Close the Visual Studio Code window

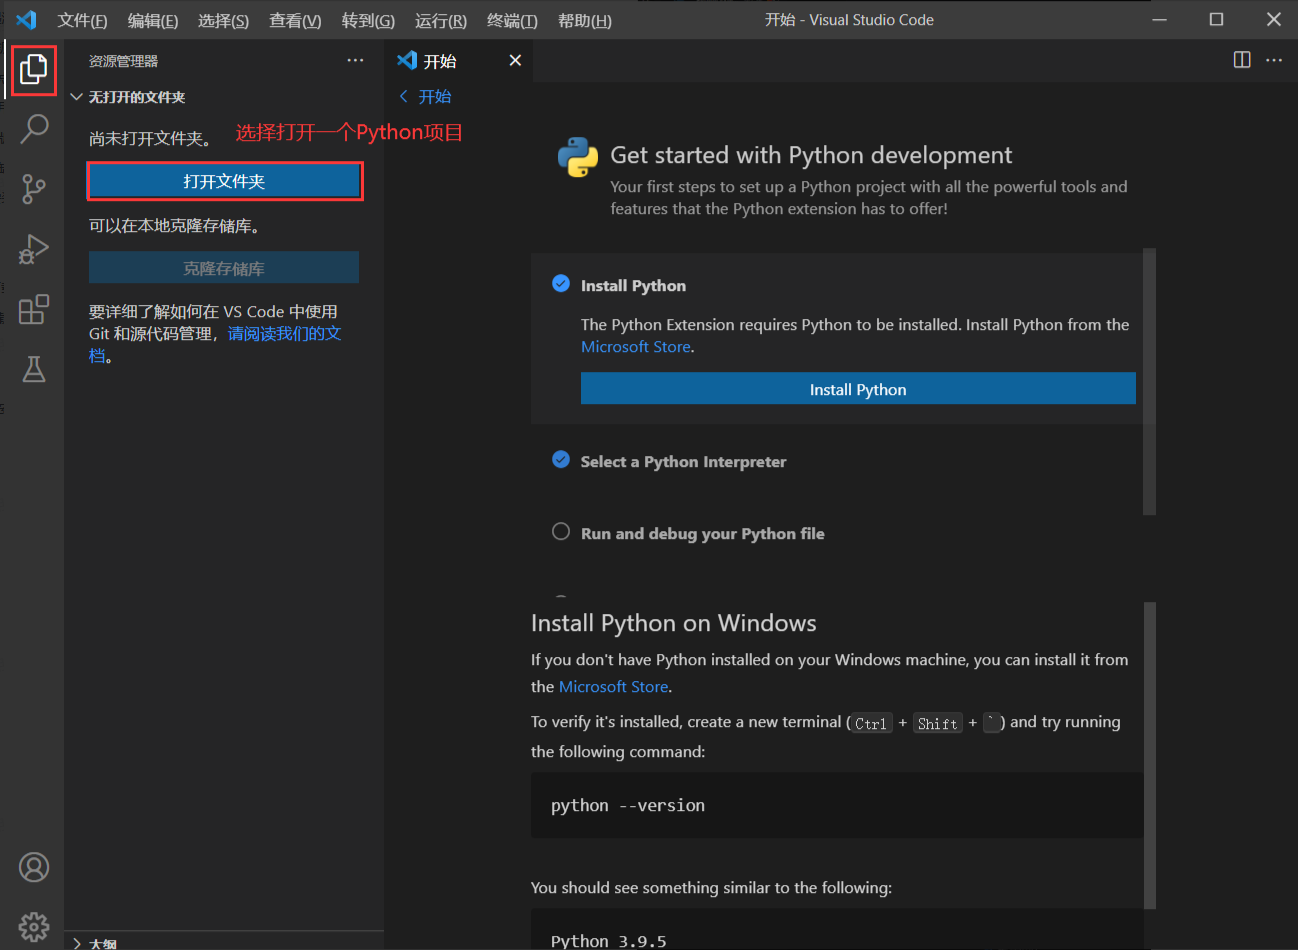(x=1274, y=20)
